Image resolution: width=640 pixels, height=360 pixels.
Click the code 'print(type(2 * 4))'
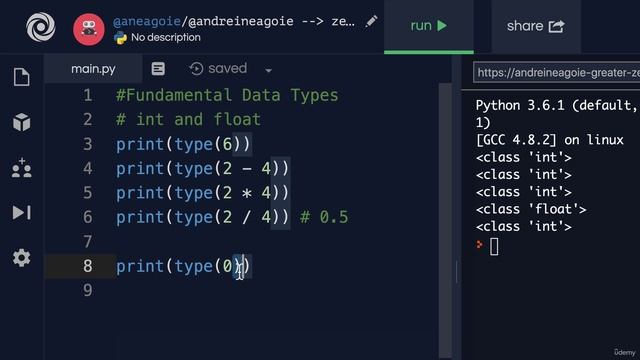(x=202, y=193)
